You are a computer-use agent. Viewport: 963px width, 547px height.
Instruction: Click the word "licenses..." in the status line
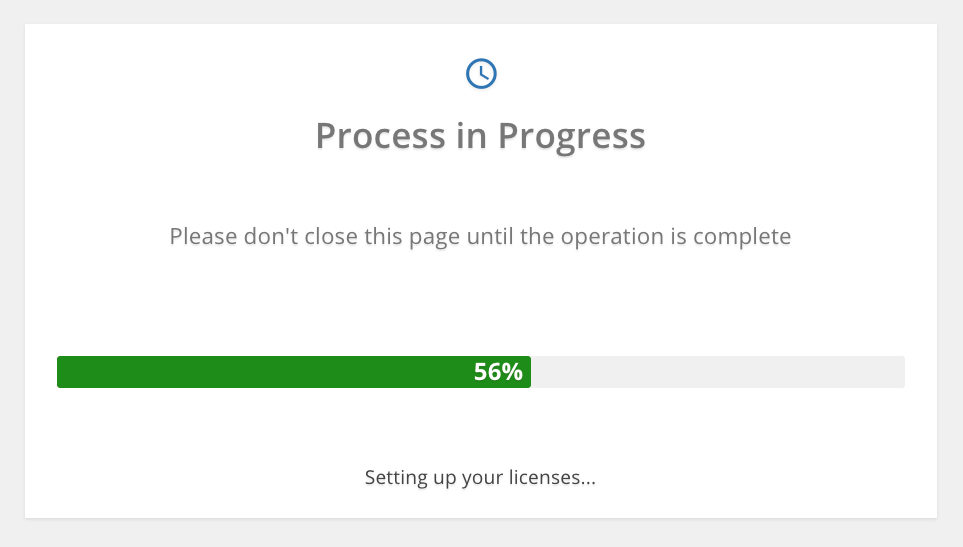pyautogui.click(x=559, y=477)
